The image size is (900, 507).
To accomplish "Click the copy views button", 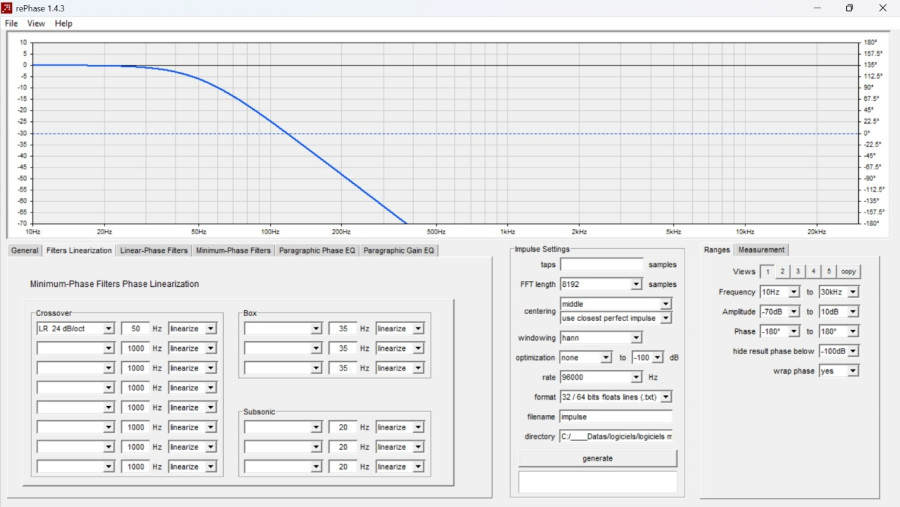I will click(x=848, y=272).
